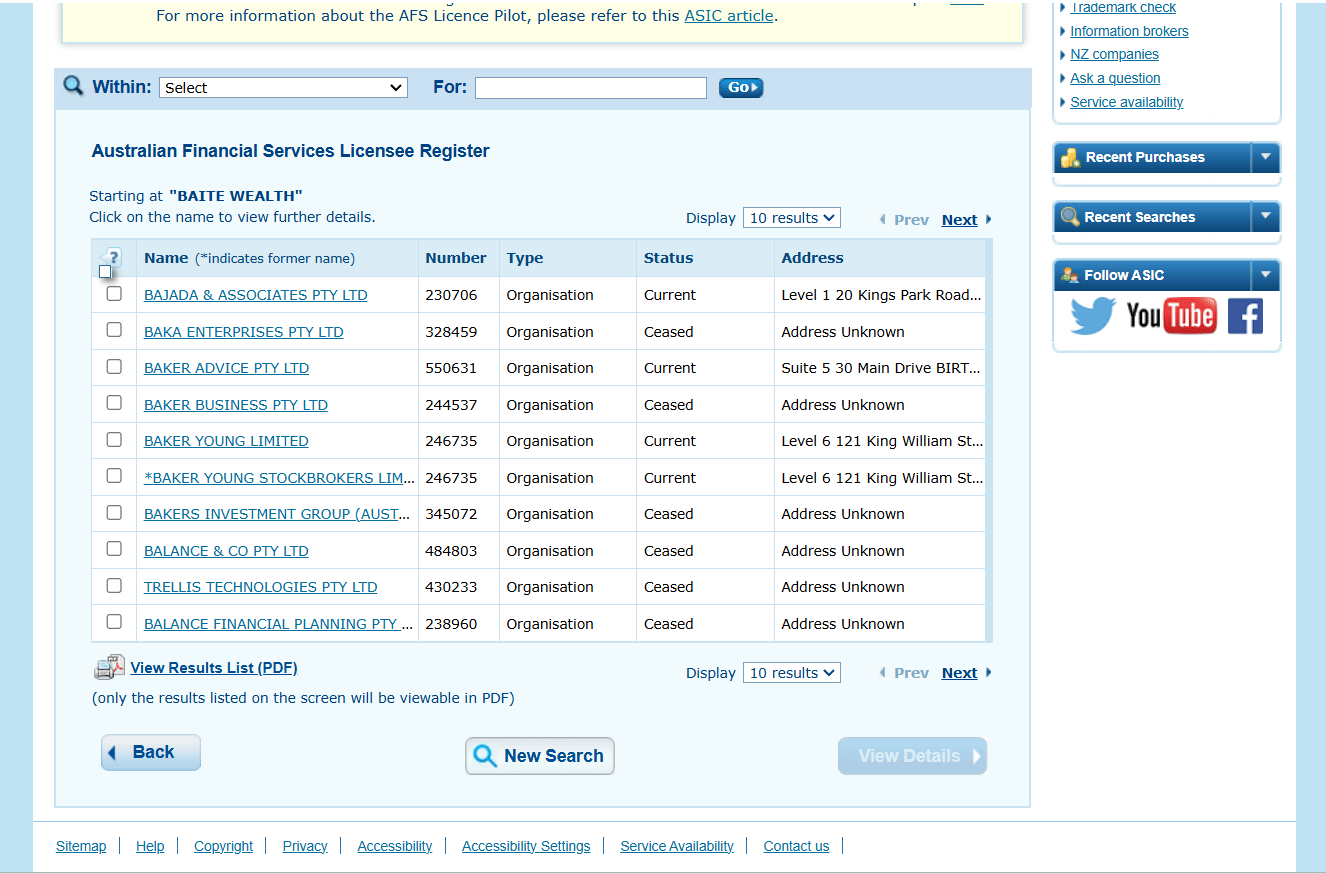Click the Back button

coord(151,753)
